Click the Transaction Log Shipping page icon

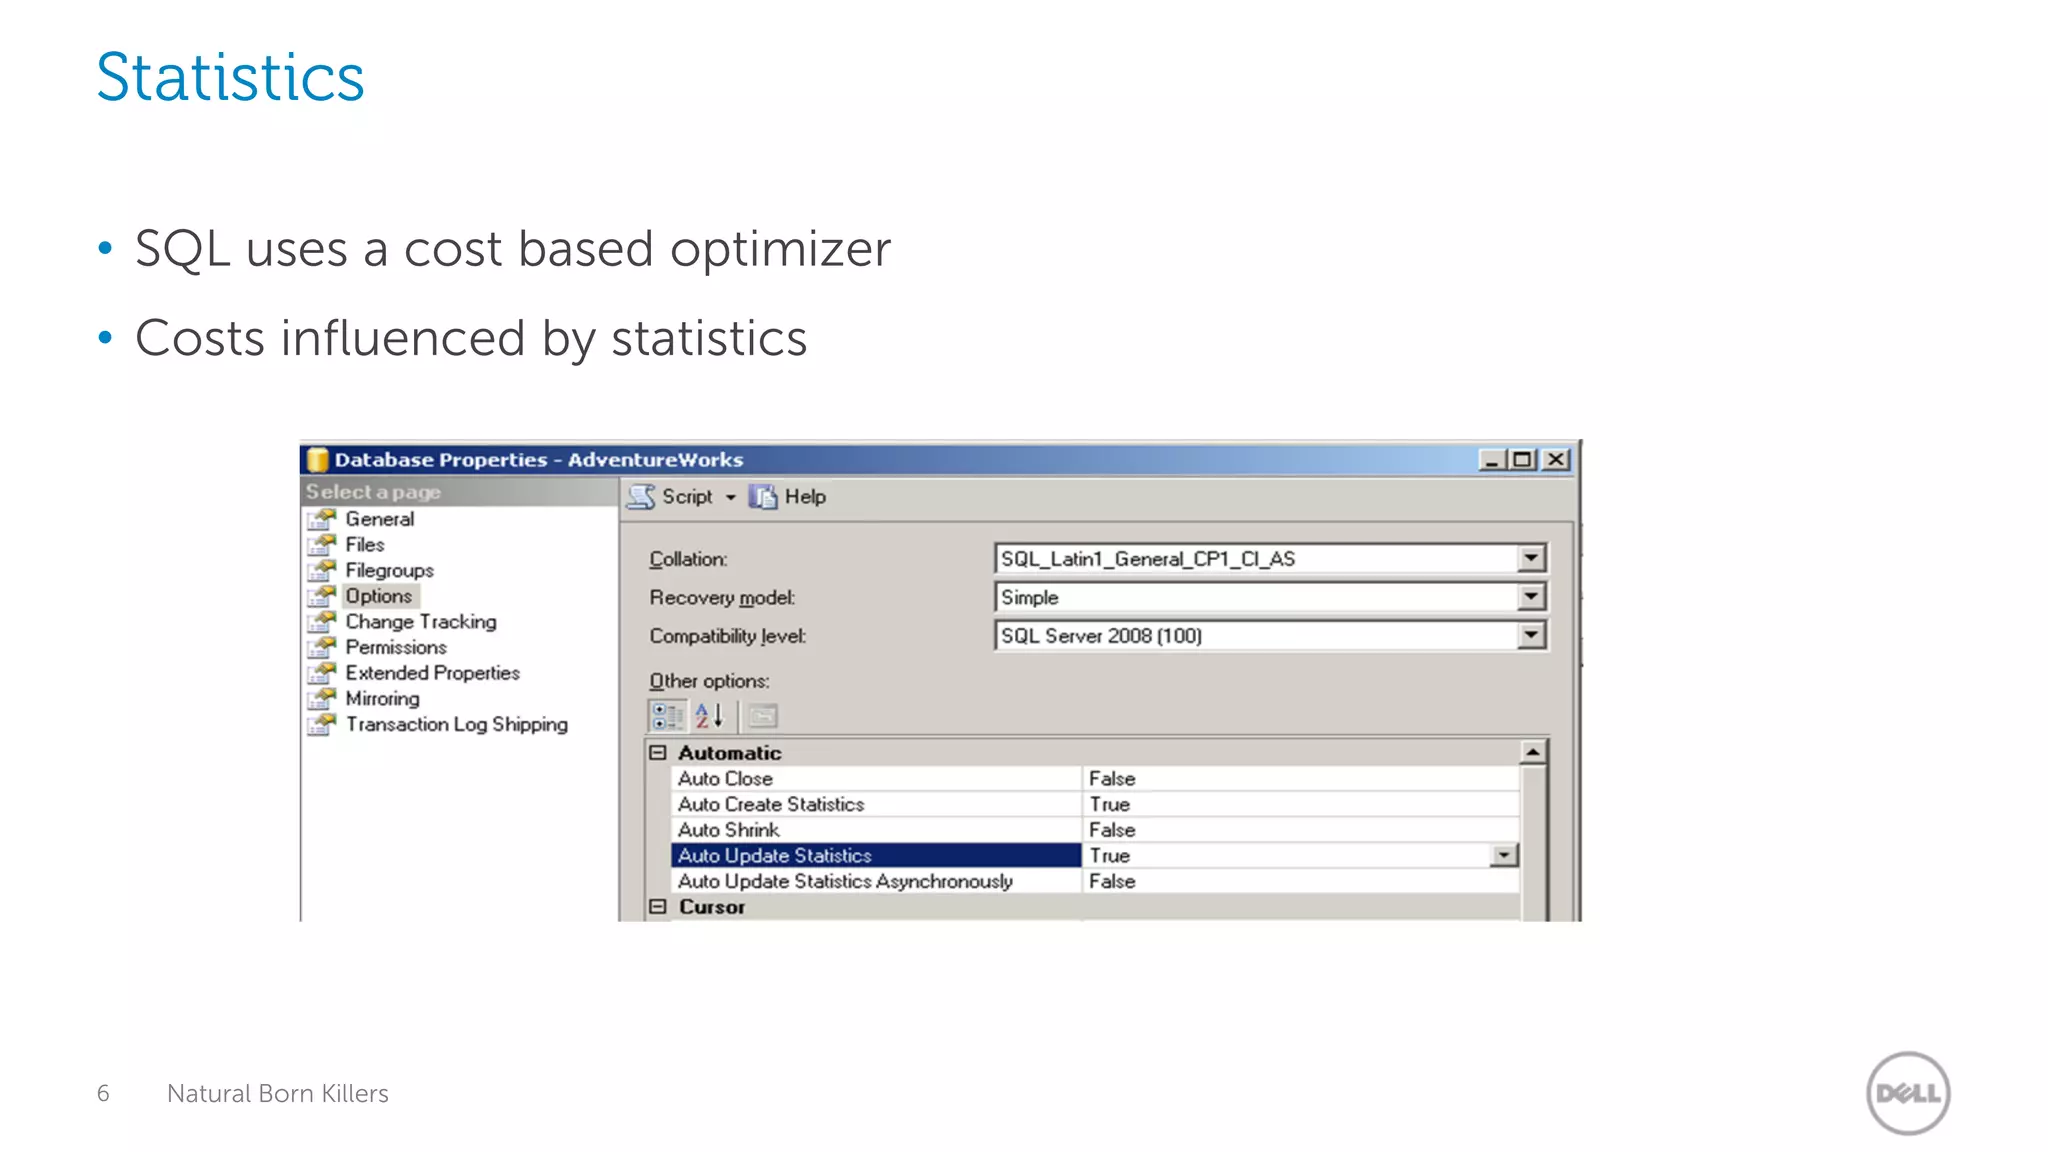tap(322, 725)
